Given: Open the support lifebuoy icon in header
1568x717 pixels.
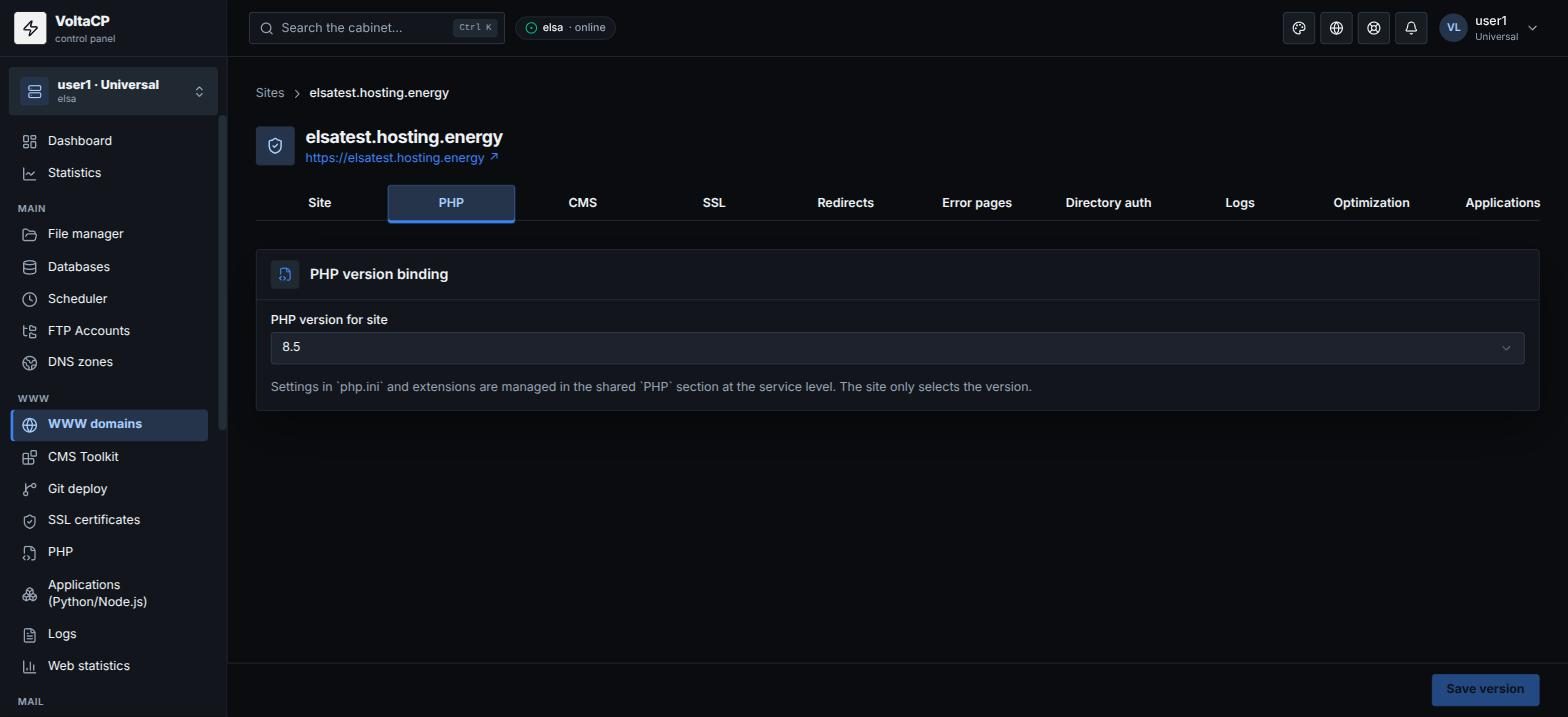Looking at the screenshot, I should [x=1374, y=28].
